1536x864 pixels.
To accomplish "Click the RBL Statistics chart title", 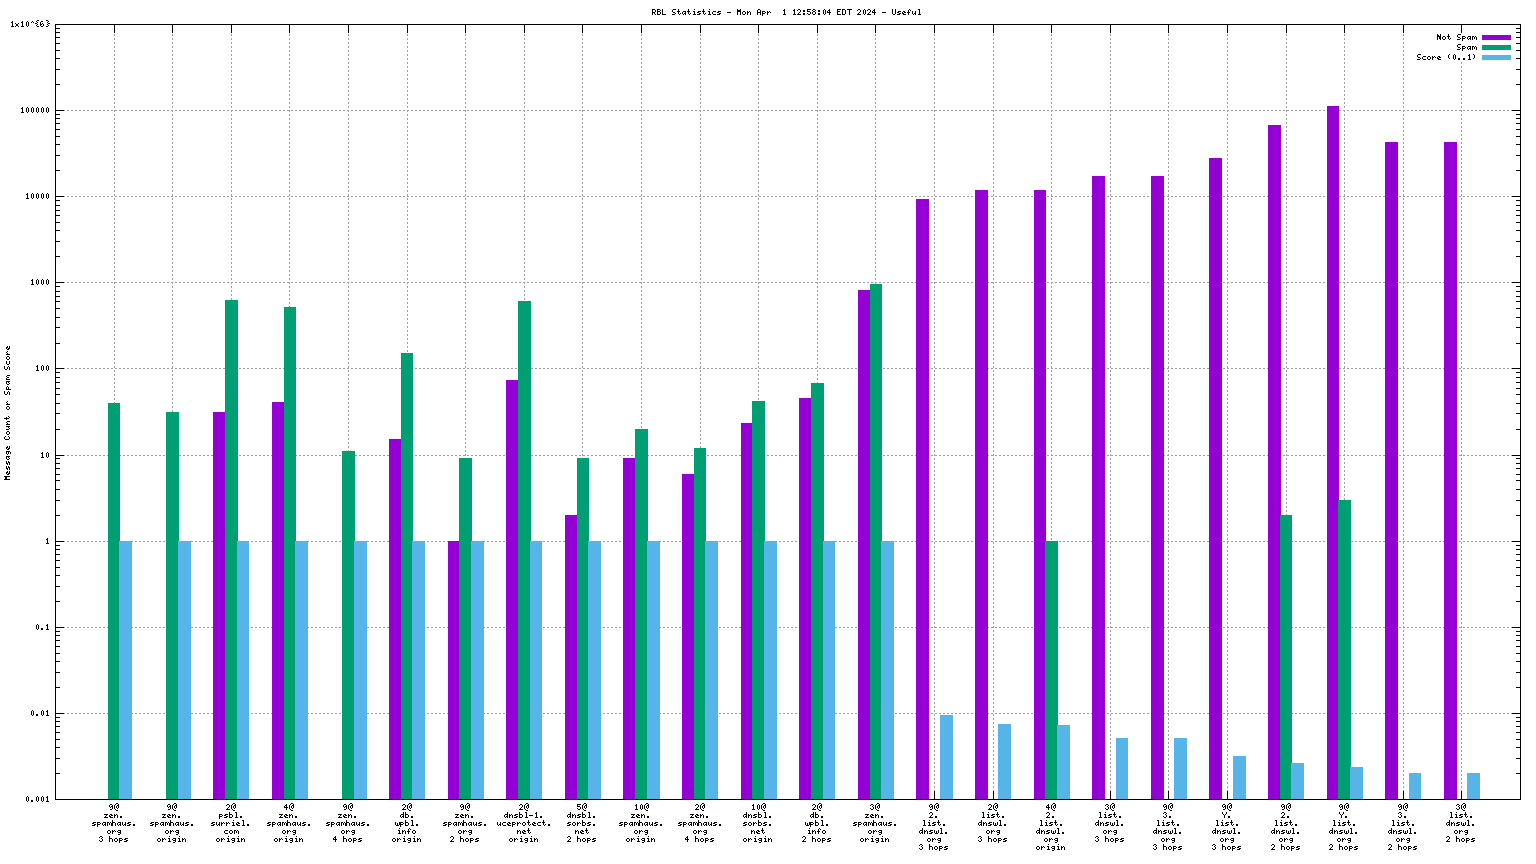I will (786, 12).
